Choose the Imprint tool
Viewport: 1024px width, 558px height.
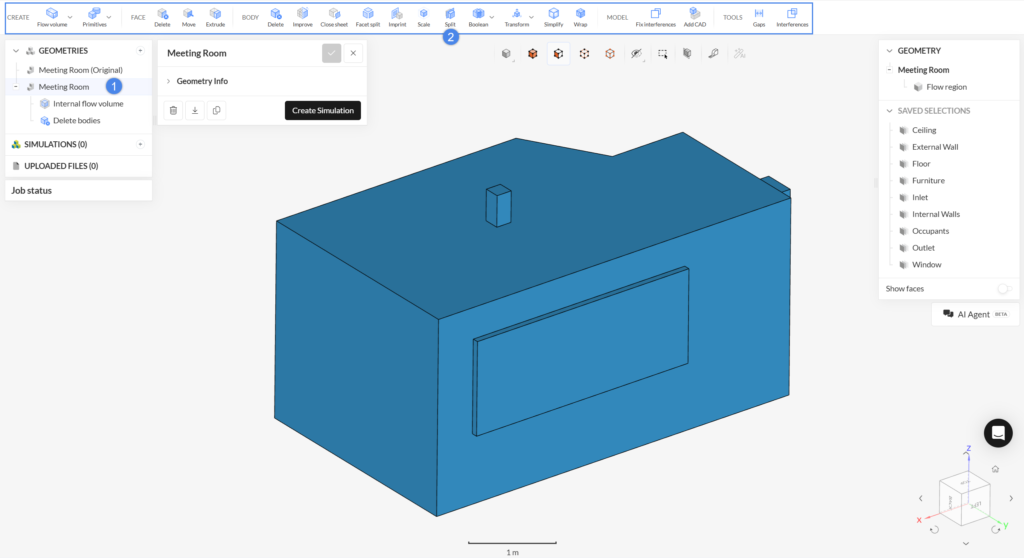tap(397, 17)
